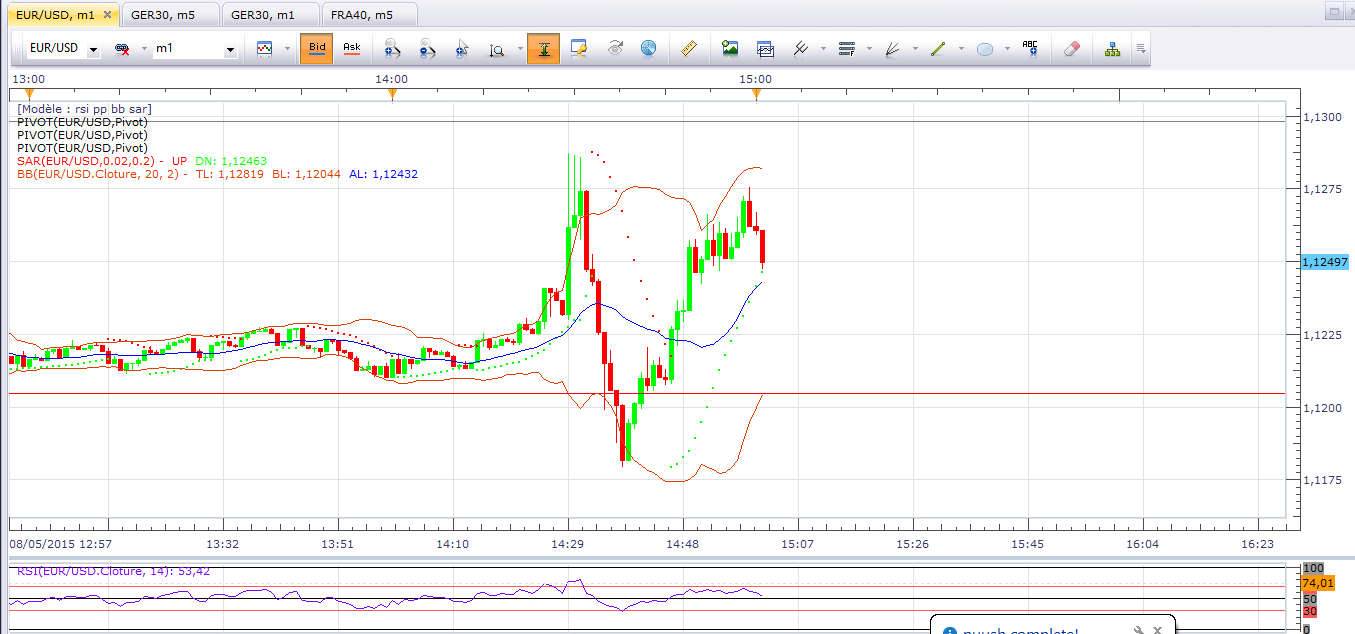
Task: Select the pitchfork drawing tool
Action: [x=801, y=48]
